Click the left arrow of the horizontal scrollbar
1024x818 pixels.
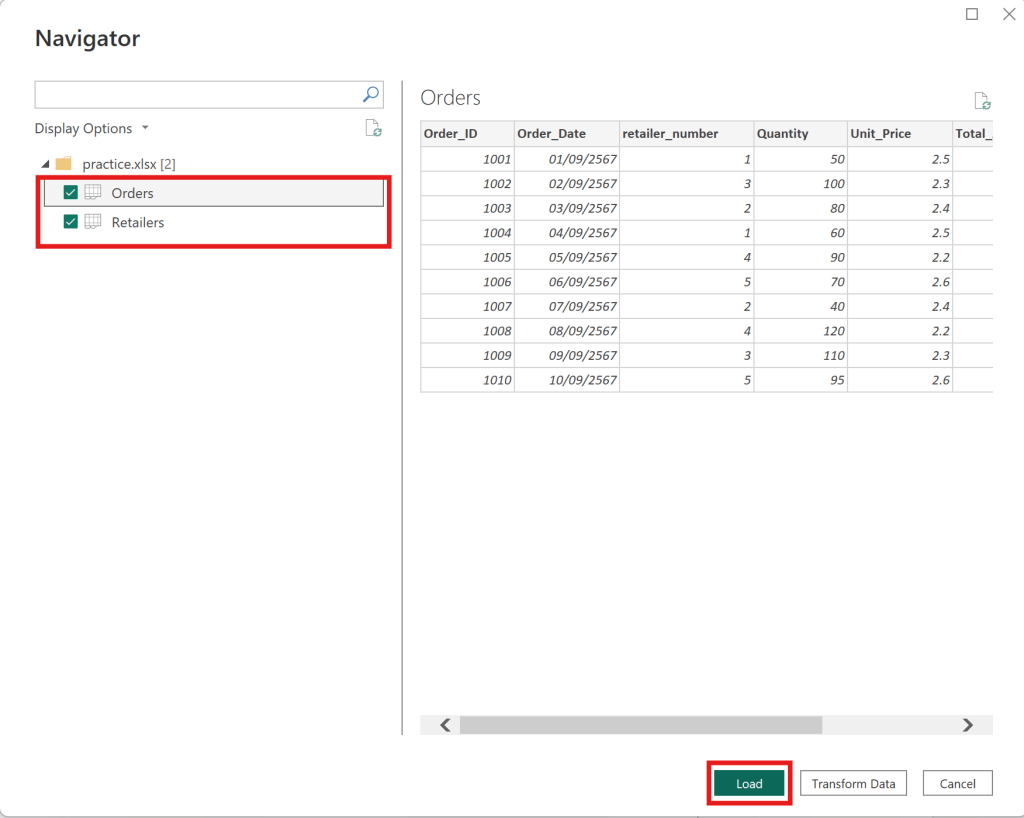[x=446, y=725]
